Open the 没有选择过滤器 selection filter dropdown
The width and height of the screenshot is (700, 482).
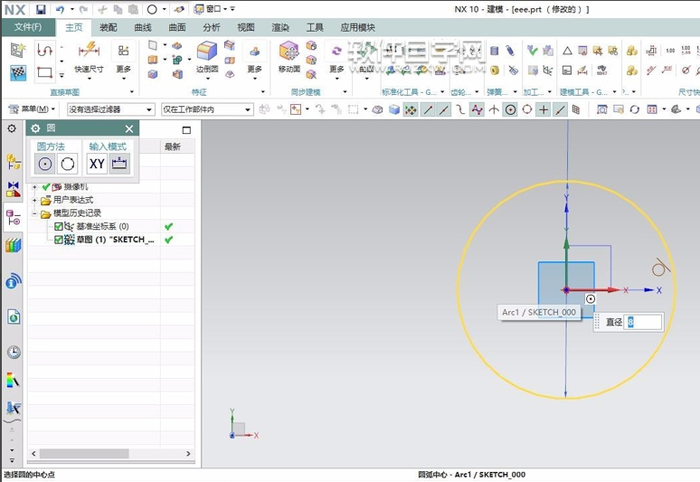click(x=110, y=109)
